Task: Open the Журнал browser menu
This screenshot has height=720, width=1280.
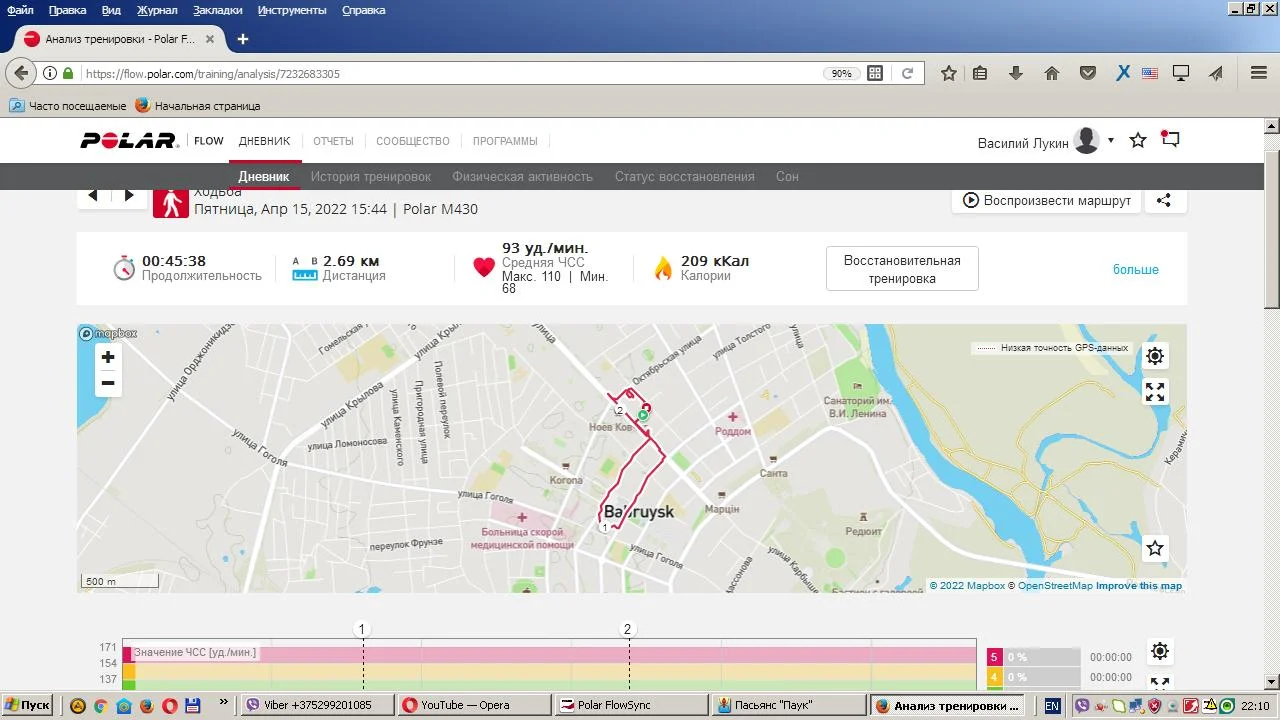Action: point(157,10)
